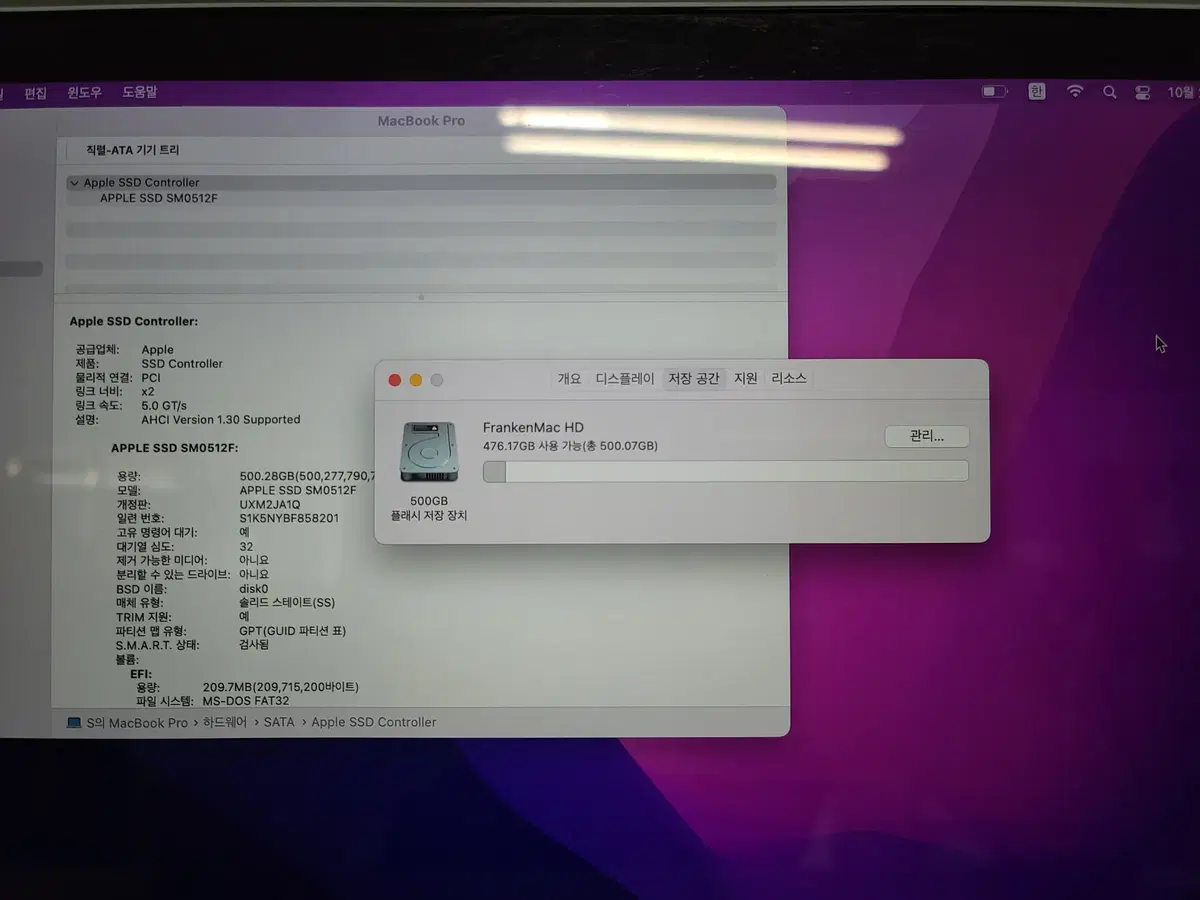Click 하드웨어 in the path bar
Viewport: 1200px width, 900px height.
(226, 722)
